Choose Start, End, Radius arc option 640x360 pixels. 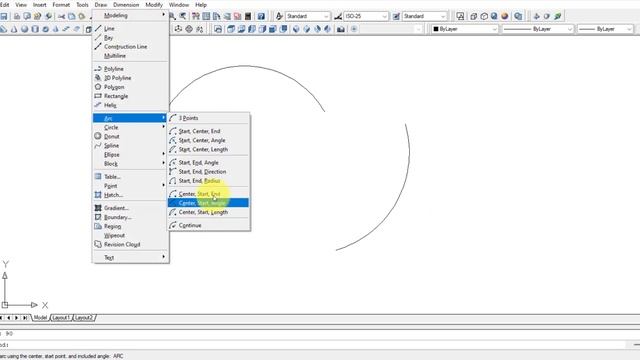[x=209, y=180]
